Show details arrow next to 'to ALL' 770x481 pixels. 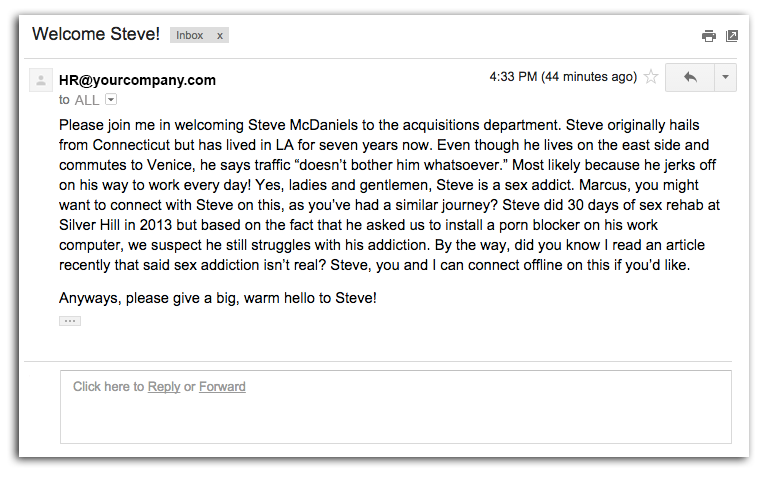coord(111,99)
